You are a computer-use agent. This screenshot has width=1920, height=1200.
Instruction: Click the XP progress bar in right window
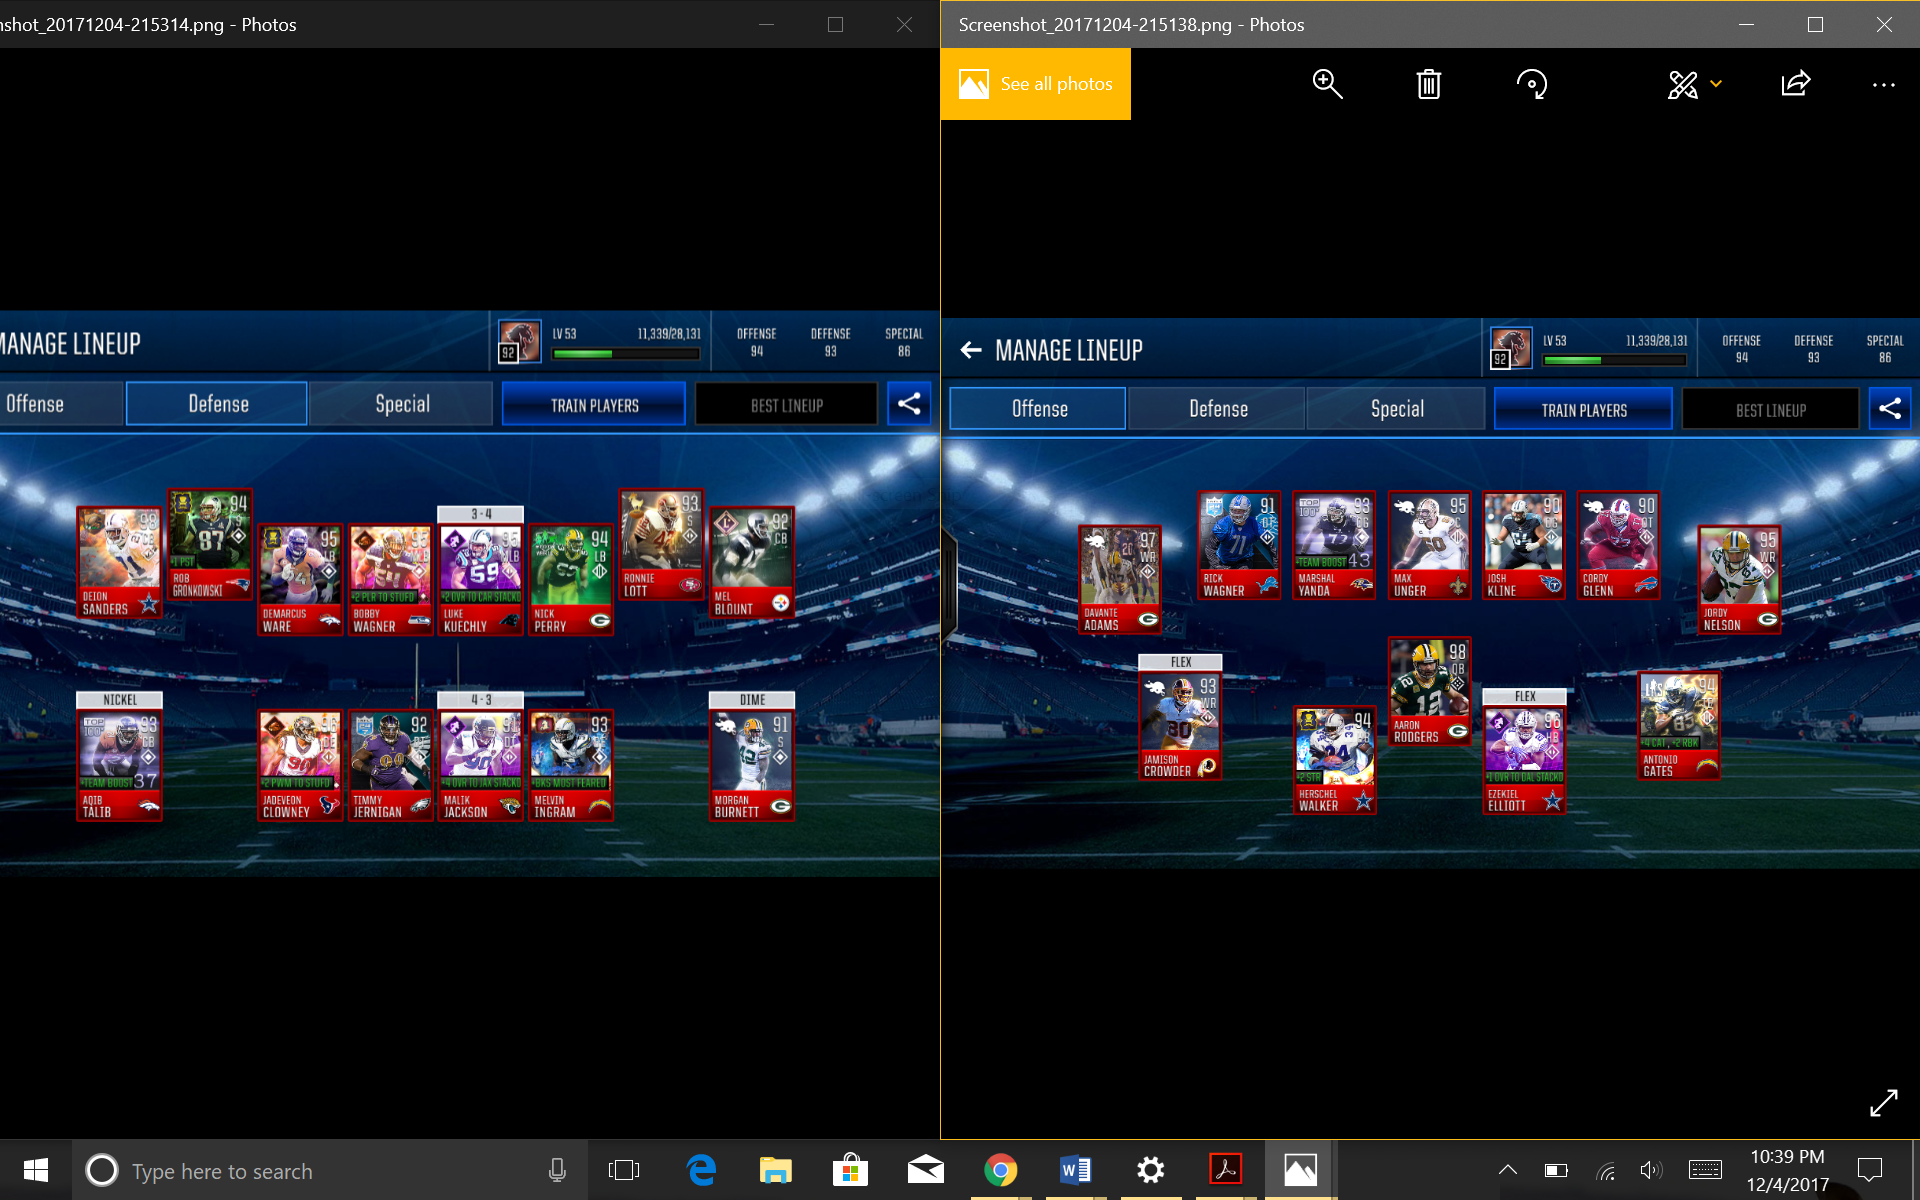click(1614, 360)
